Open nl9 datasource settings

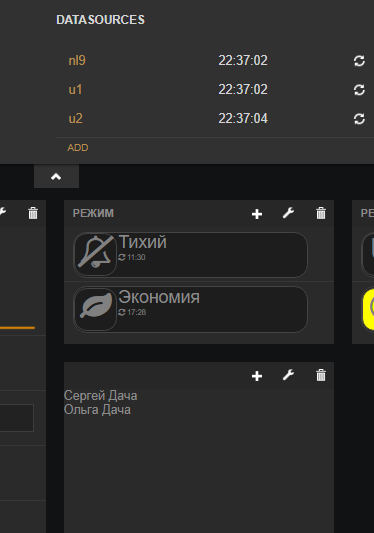click(x=77, y=61)
